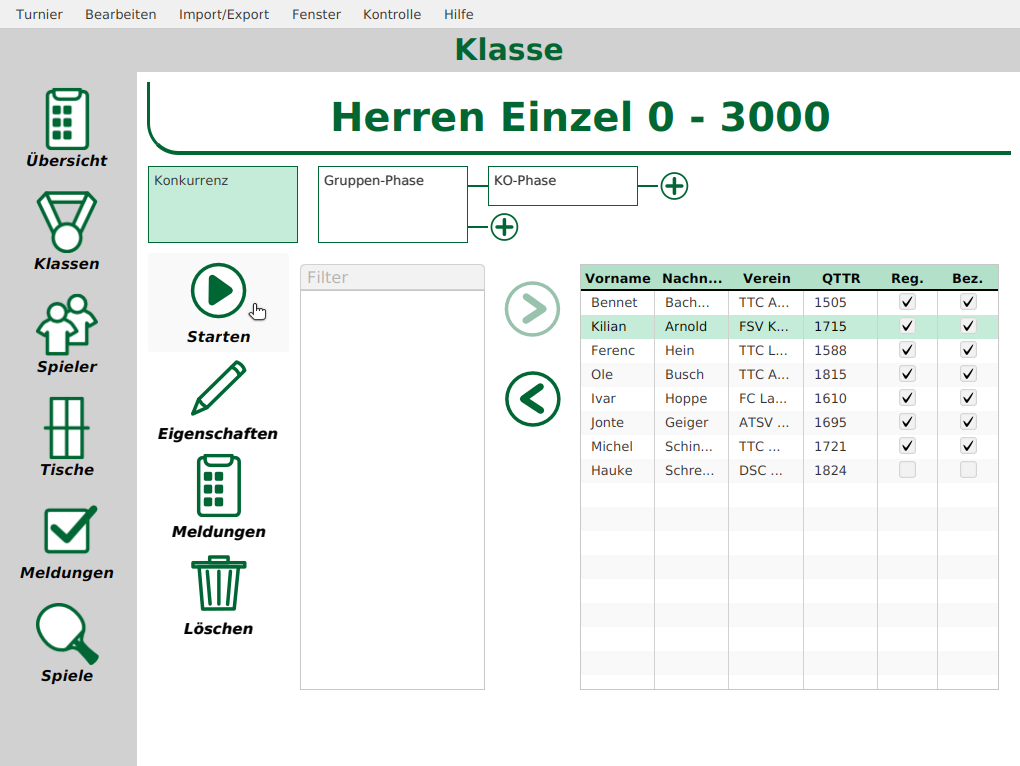Open the Turnier menu
Image resolution: width=1020 pixels, height=766 pixels.
pyautogui.click(x=39, y=14)
